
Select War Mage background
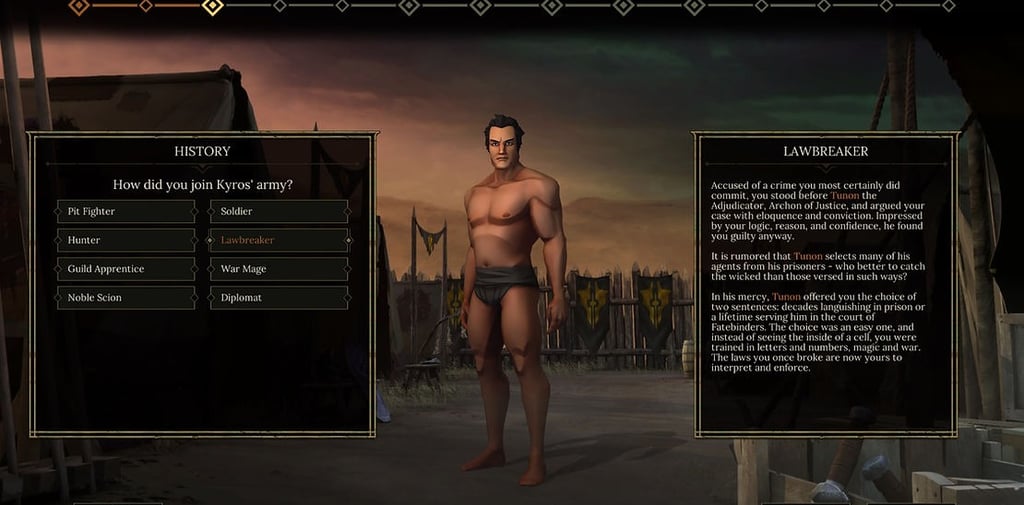[x=279, y=269]
